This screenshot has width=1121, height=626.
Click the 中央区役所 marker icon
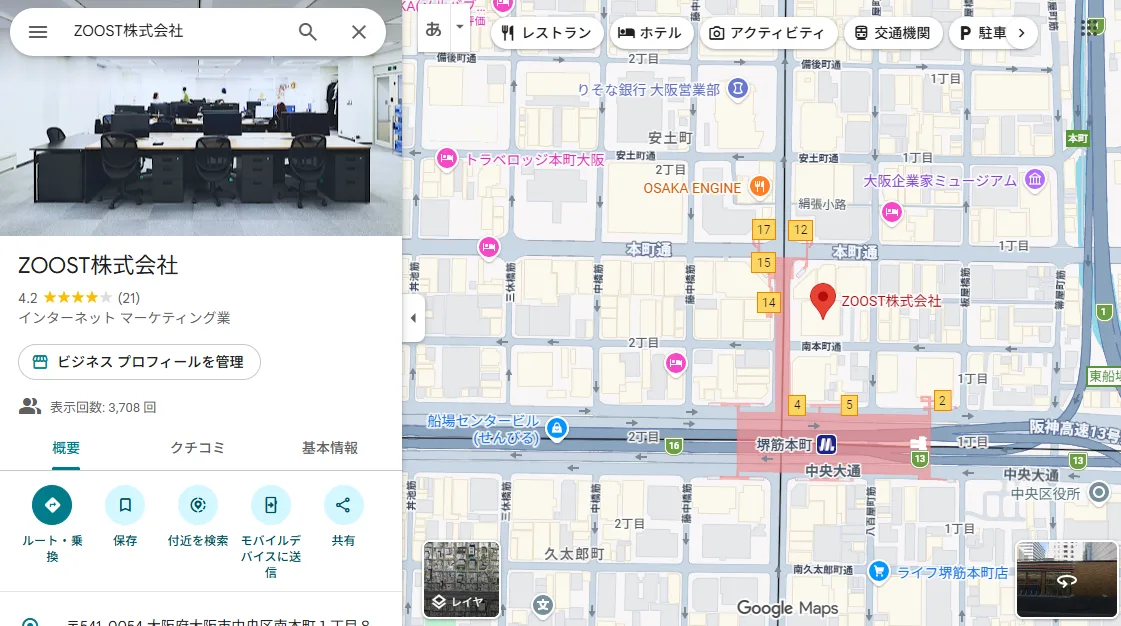point(1099,492)
